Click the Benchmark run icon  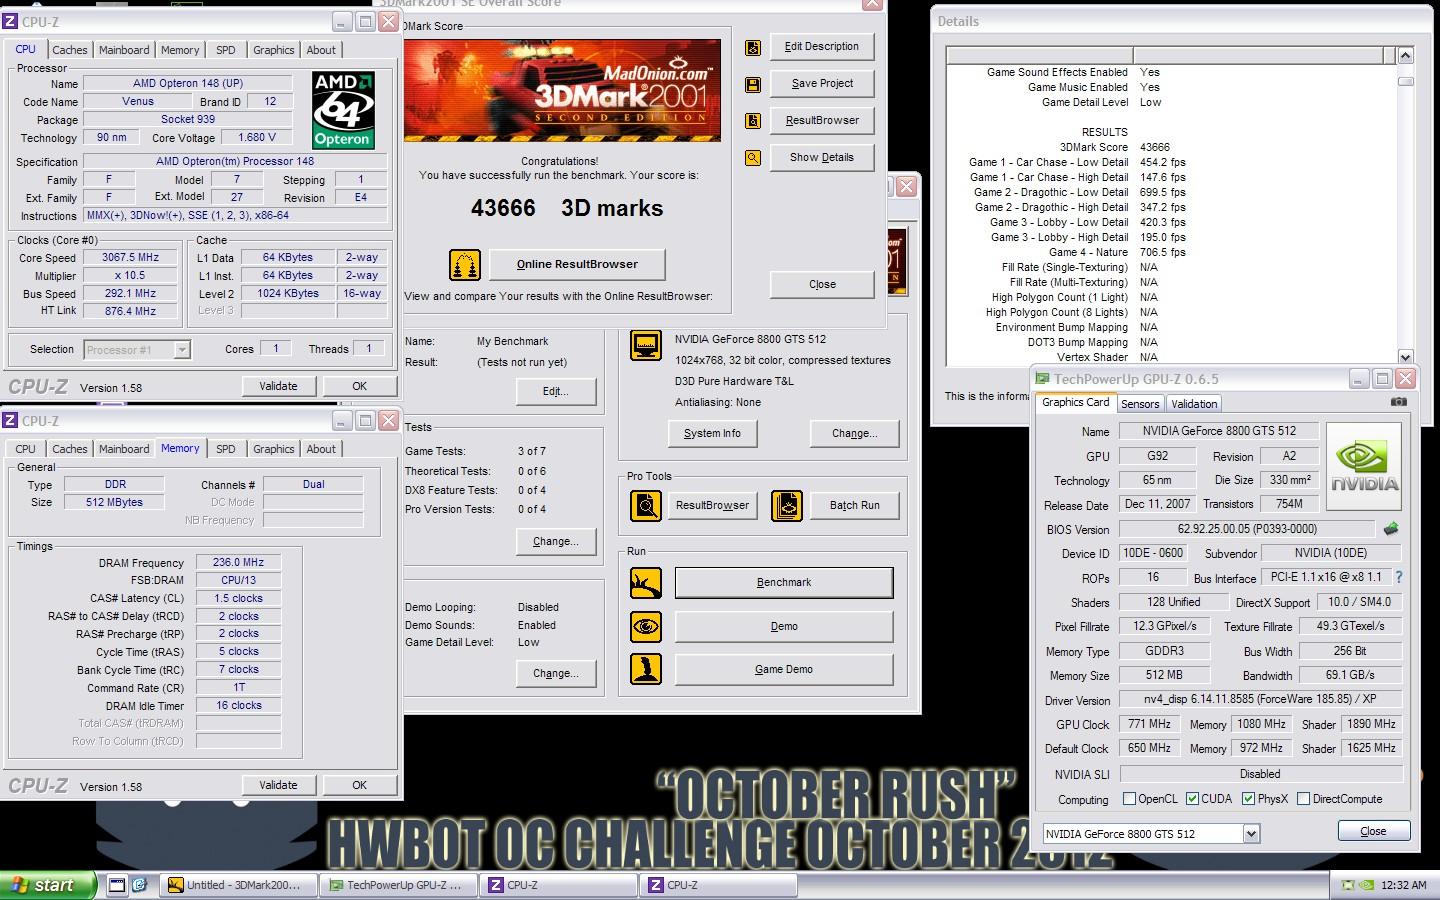(x=646, y=583)
